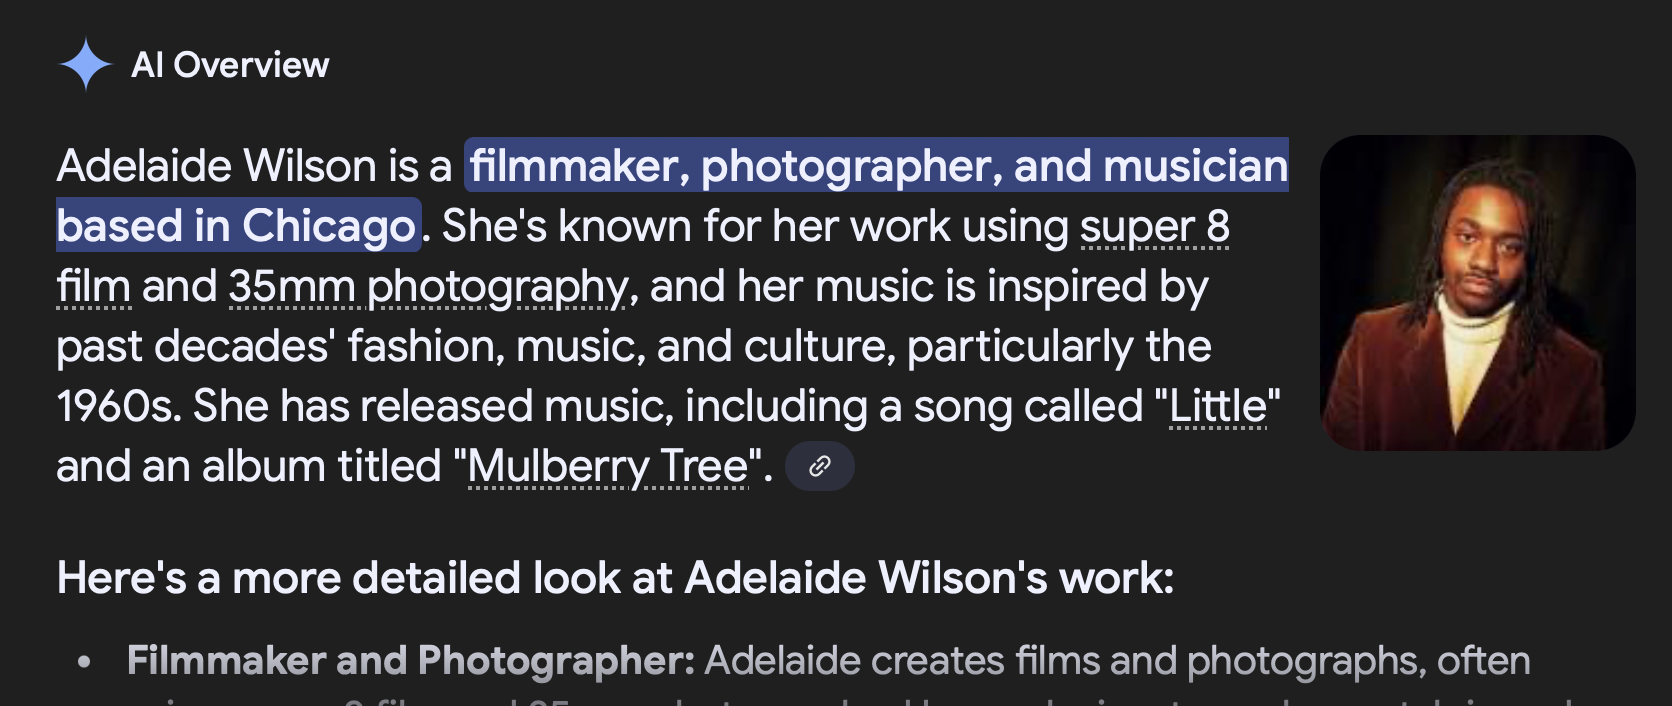Open the chain-link source icon after Mulberry Tree

(820, 466)
